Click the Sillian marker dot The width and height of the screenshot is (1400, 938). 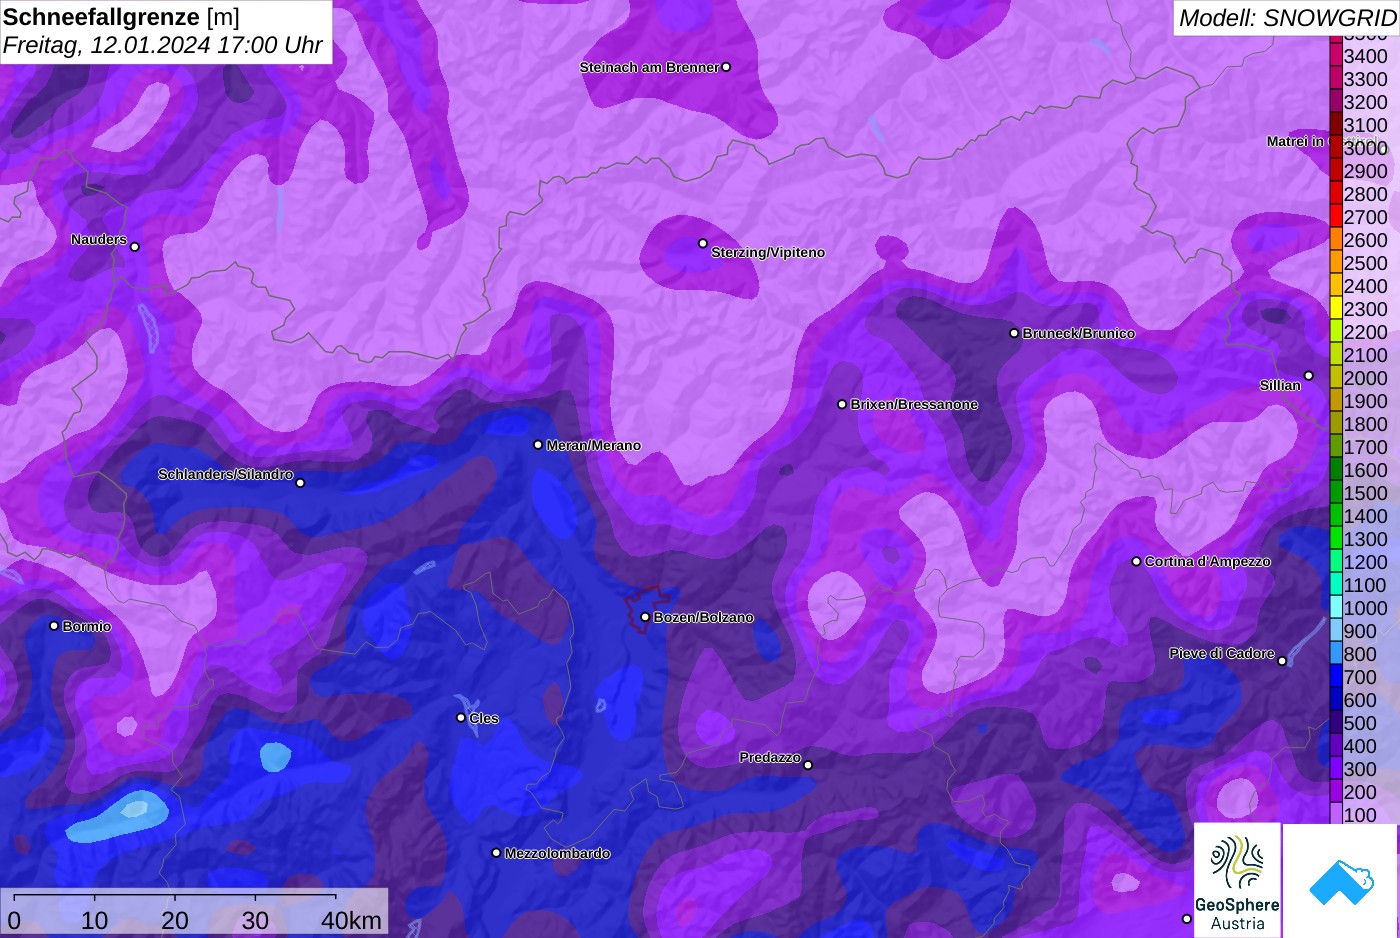tap(1308, 376)
